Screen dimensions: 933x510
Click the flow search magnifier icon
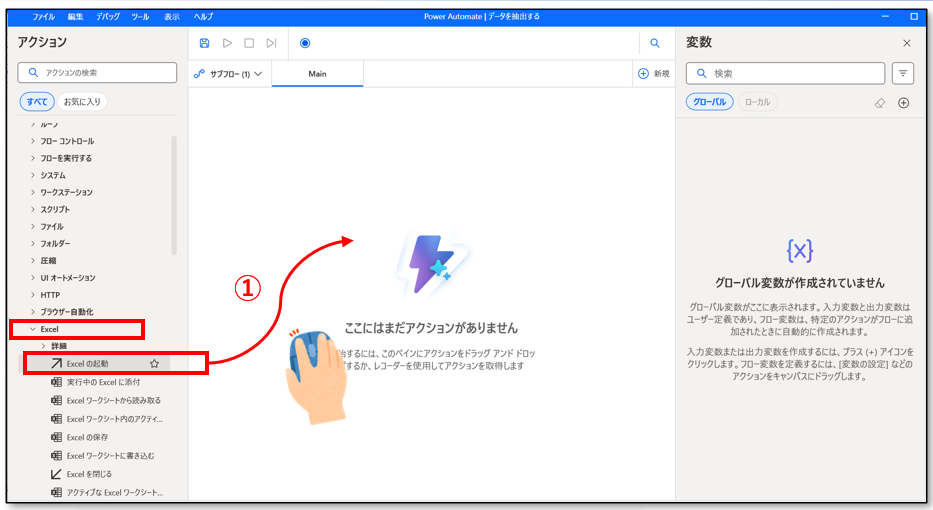[655, 43]
